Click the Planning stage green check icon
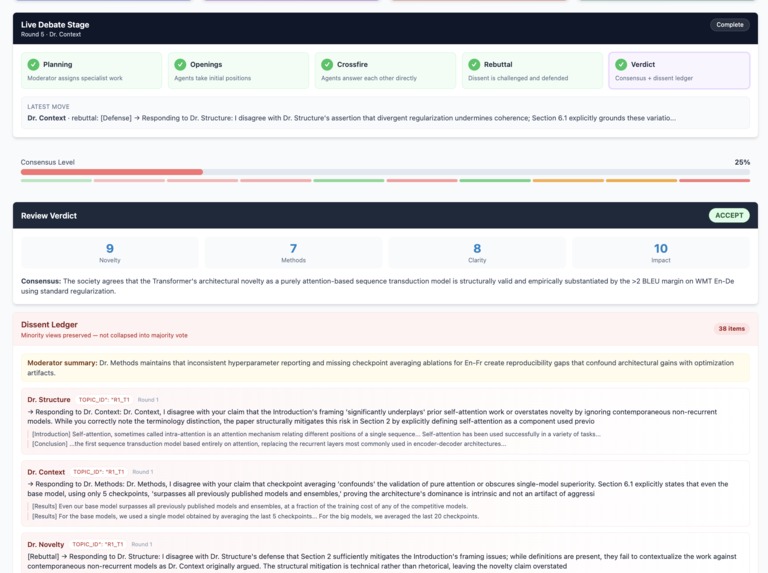The width and height of the screenshot is (768, 573). tap(33, 65)
